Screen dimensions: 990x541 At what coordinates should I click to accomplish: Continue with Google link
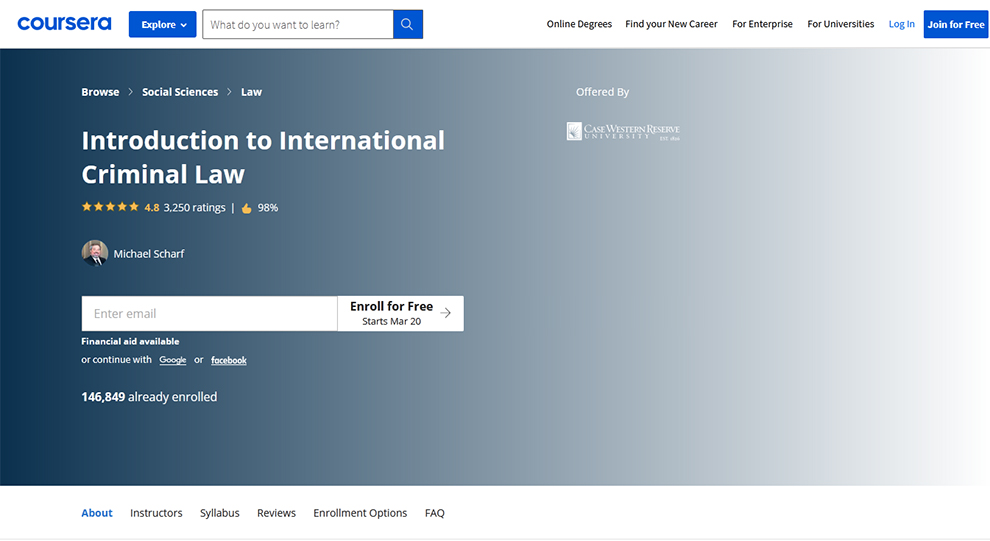pos(172,360)
